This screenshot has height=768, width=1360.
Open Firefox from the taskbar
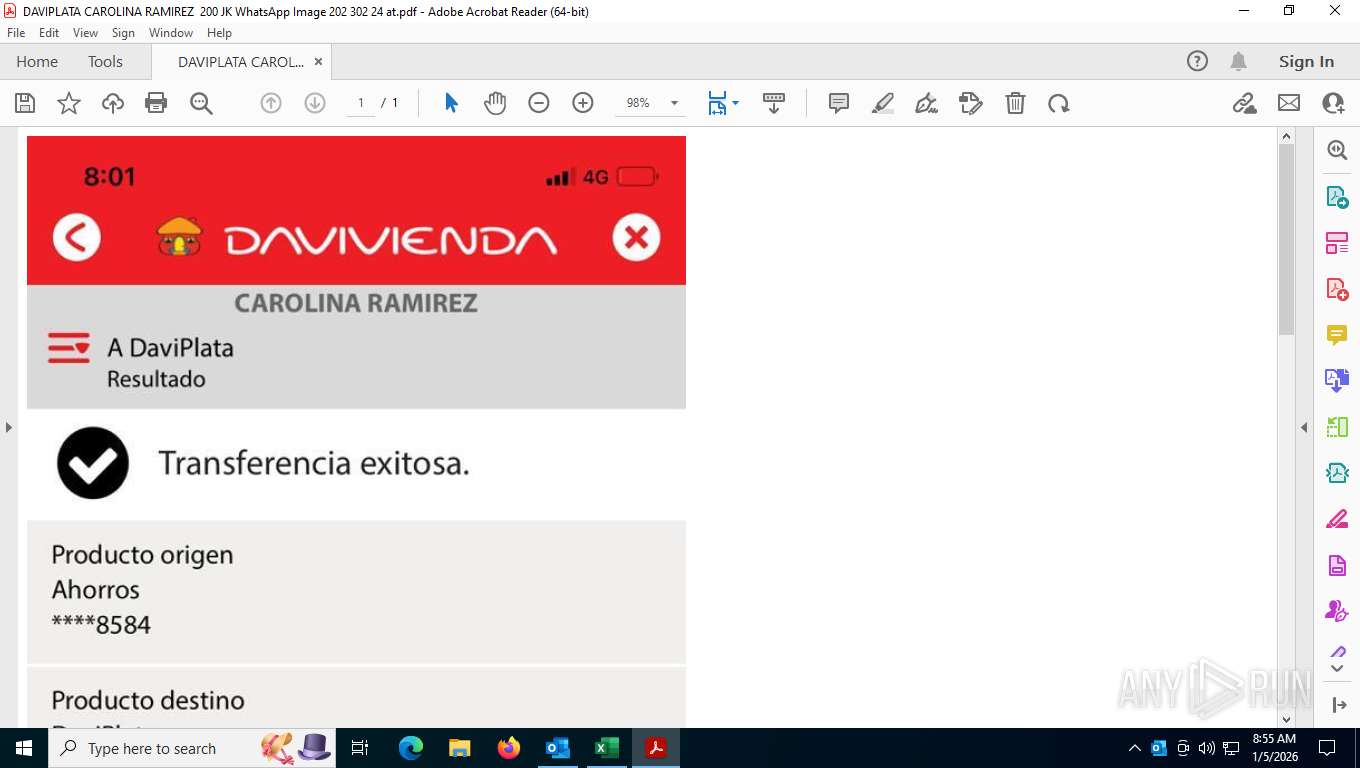click(x=509, y=748)
